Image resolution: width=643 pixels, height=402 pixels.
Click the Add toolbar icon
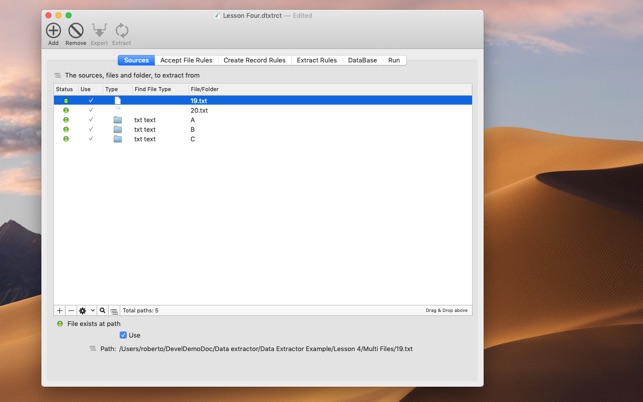pyautogui.click(x=53, y=32)
